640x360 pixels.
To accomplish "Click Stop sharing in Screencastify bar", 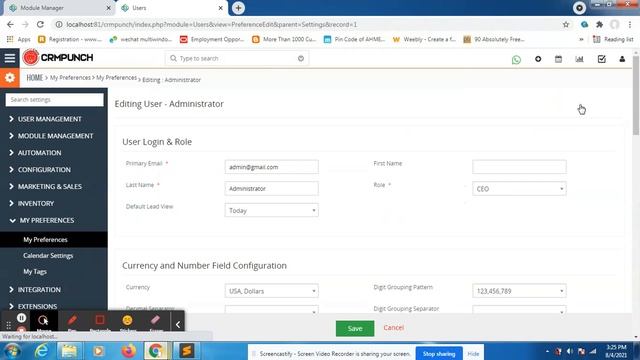I will [x=439, y=353].
